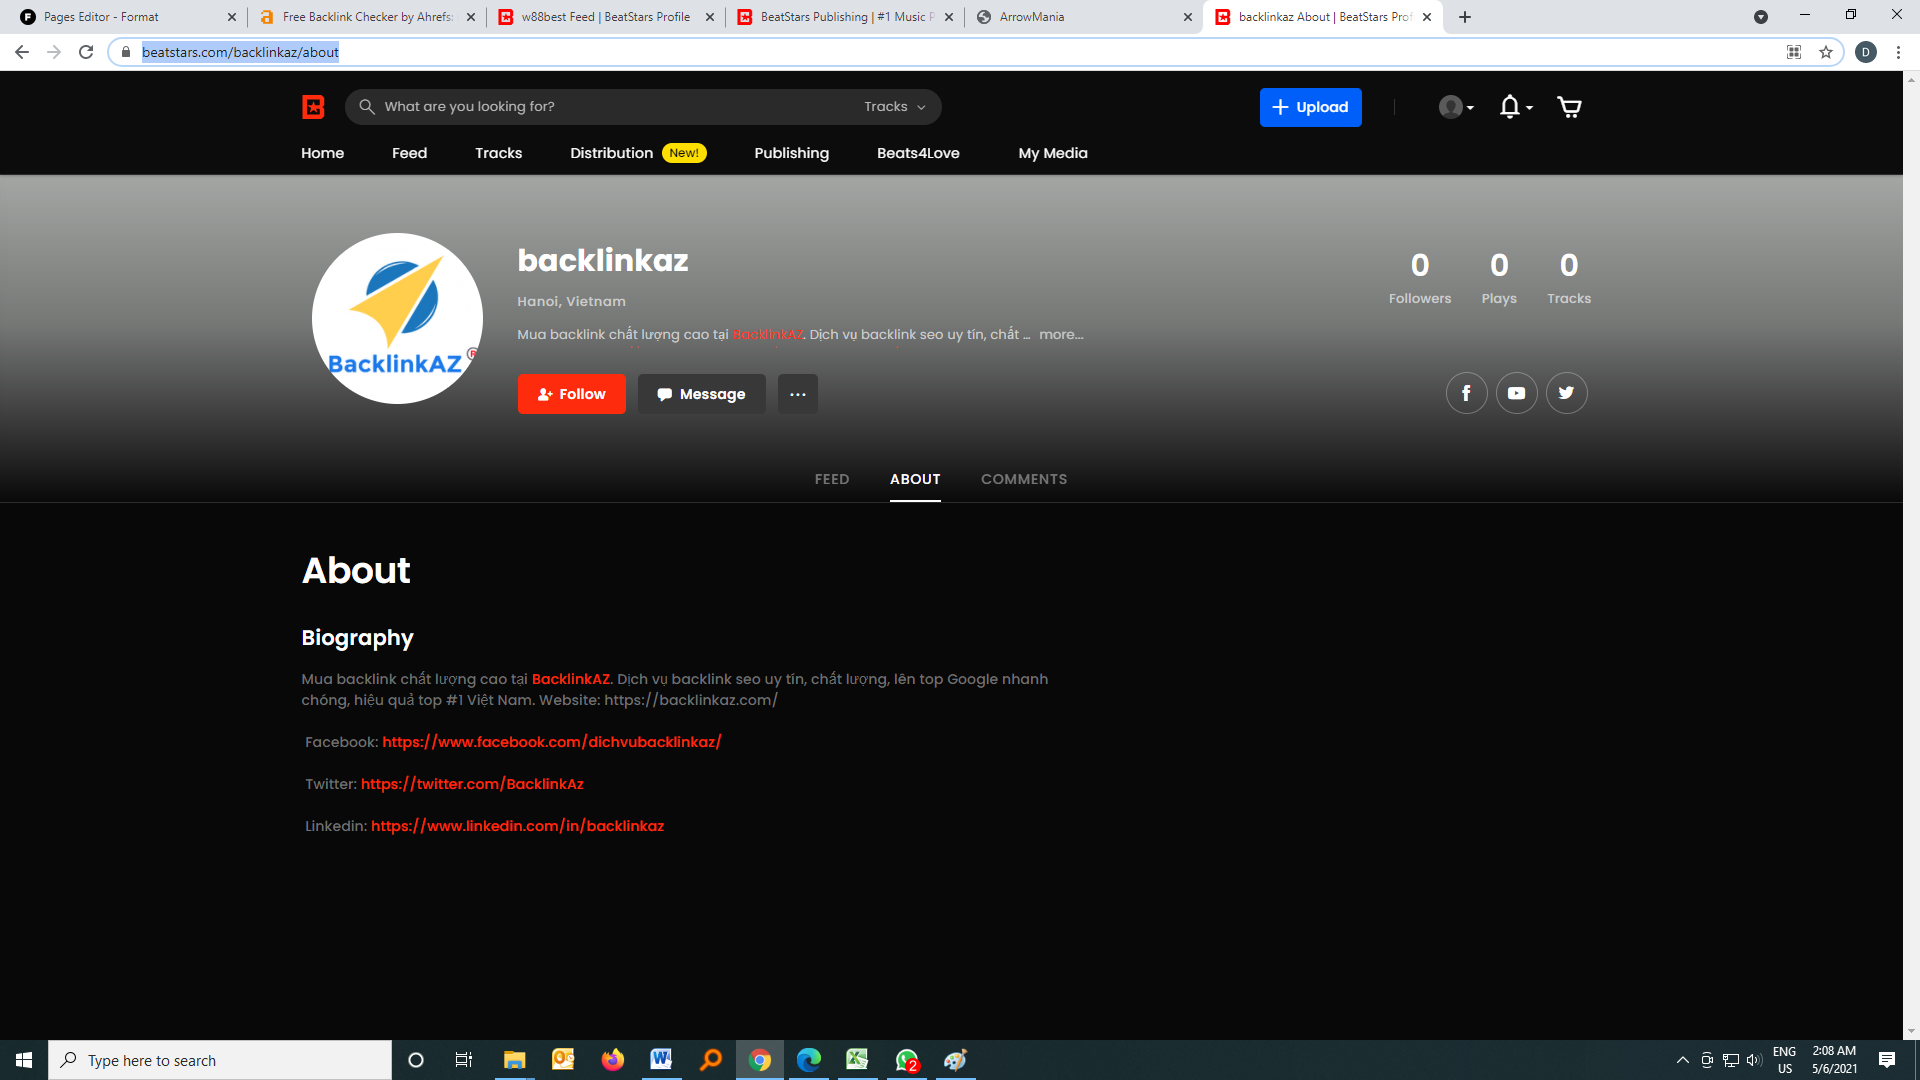This screenshot has height=1080, width=1920.
Task: Open the Windows notification center icon
Action: (x=1886, y=1060)
